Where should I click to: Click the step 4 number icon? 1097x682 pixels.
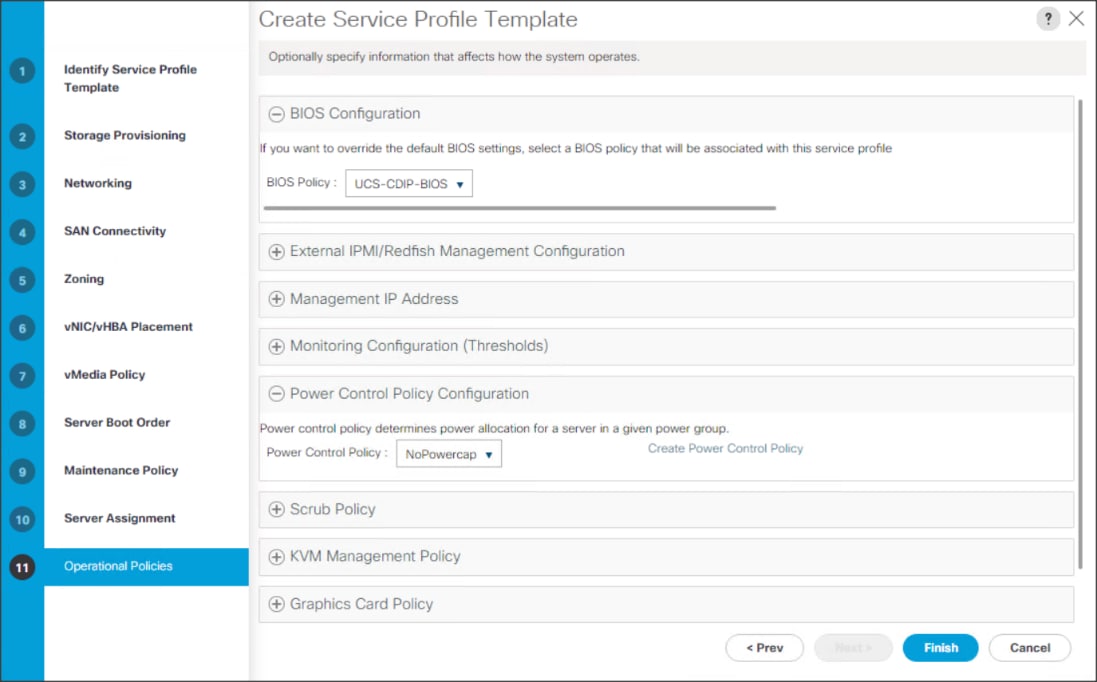click(22, 232)
